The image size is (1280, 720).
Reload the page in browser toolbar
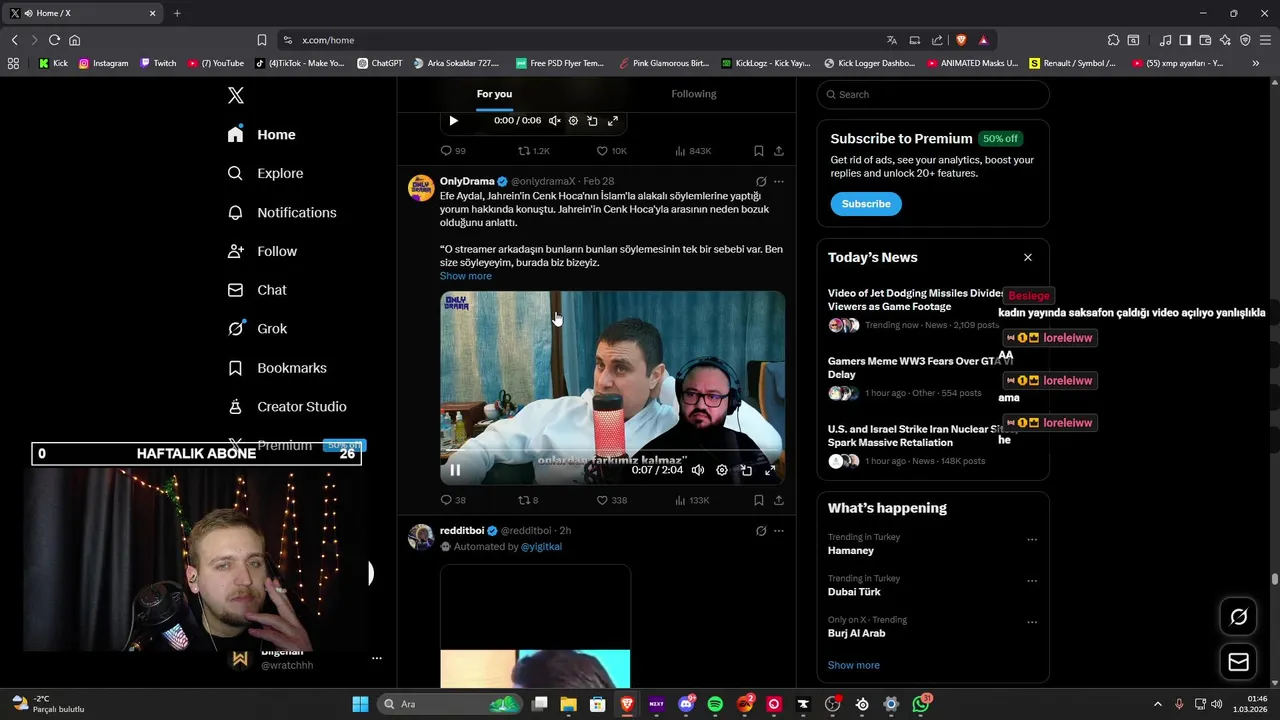click(54, 40)
